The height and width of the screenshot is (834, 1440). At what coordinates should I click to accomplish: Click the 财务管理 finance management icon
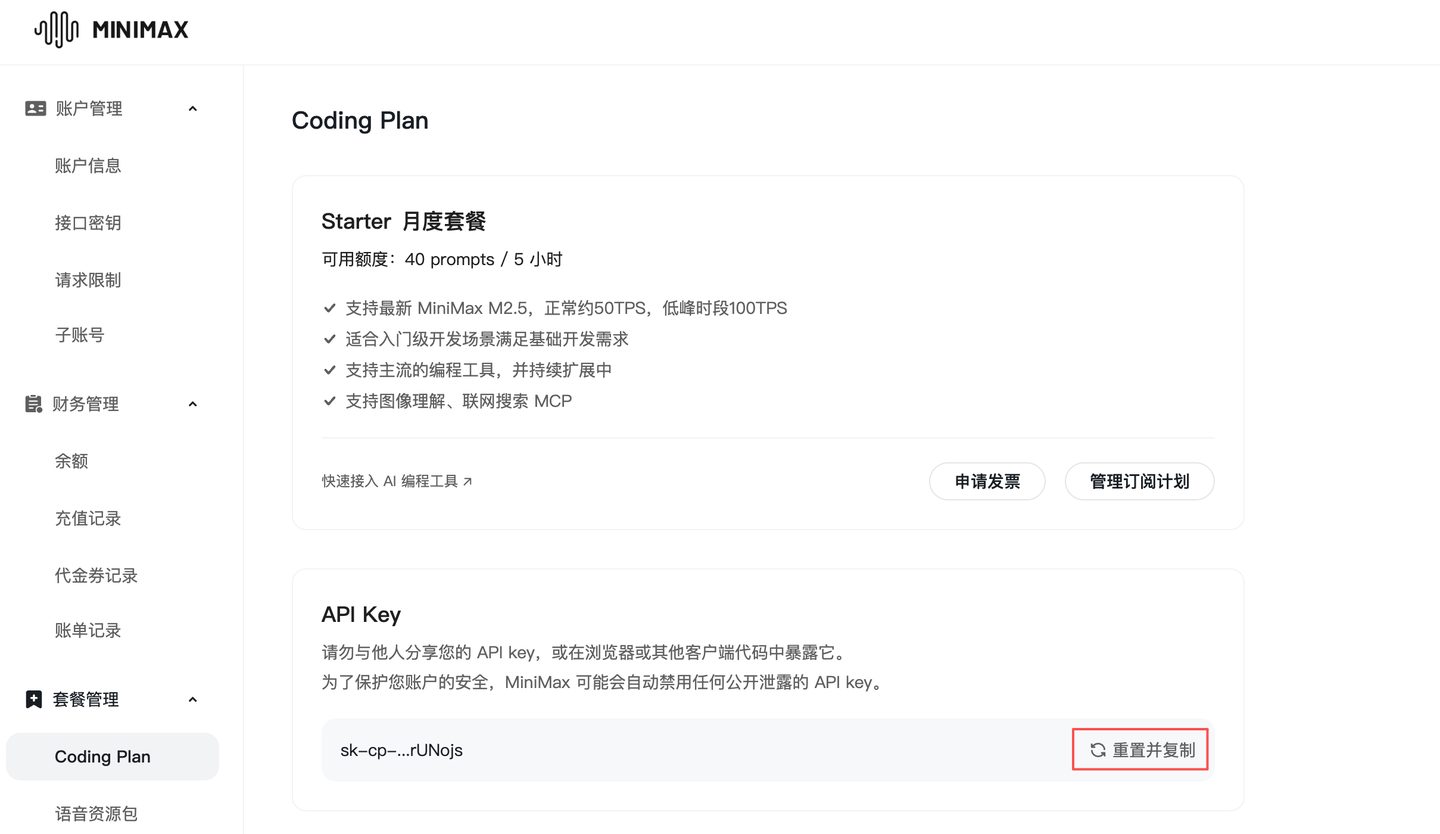(35, 404)
